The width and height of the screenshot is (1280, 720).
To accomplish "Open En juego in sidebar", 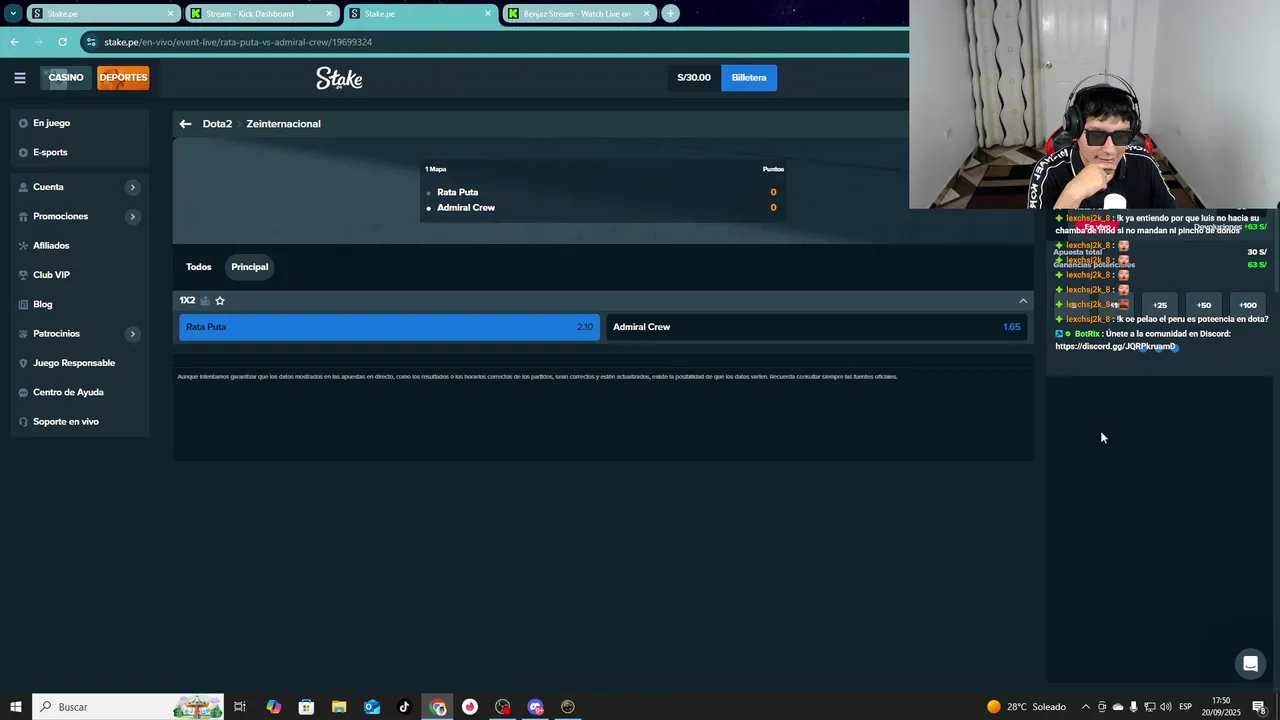I will (x=51, y=123).
